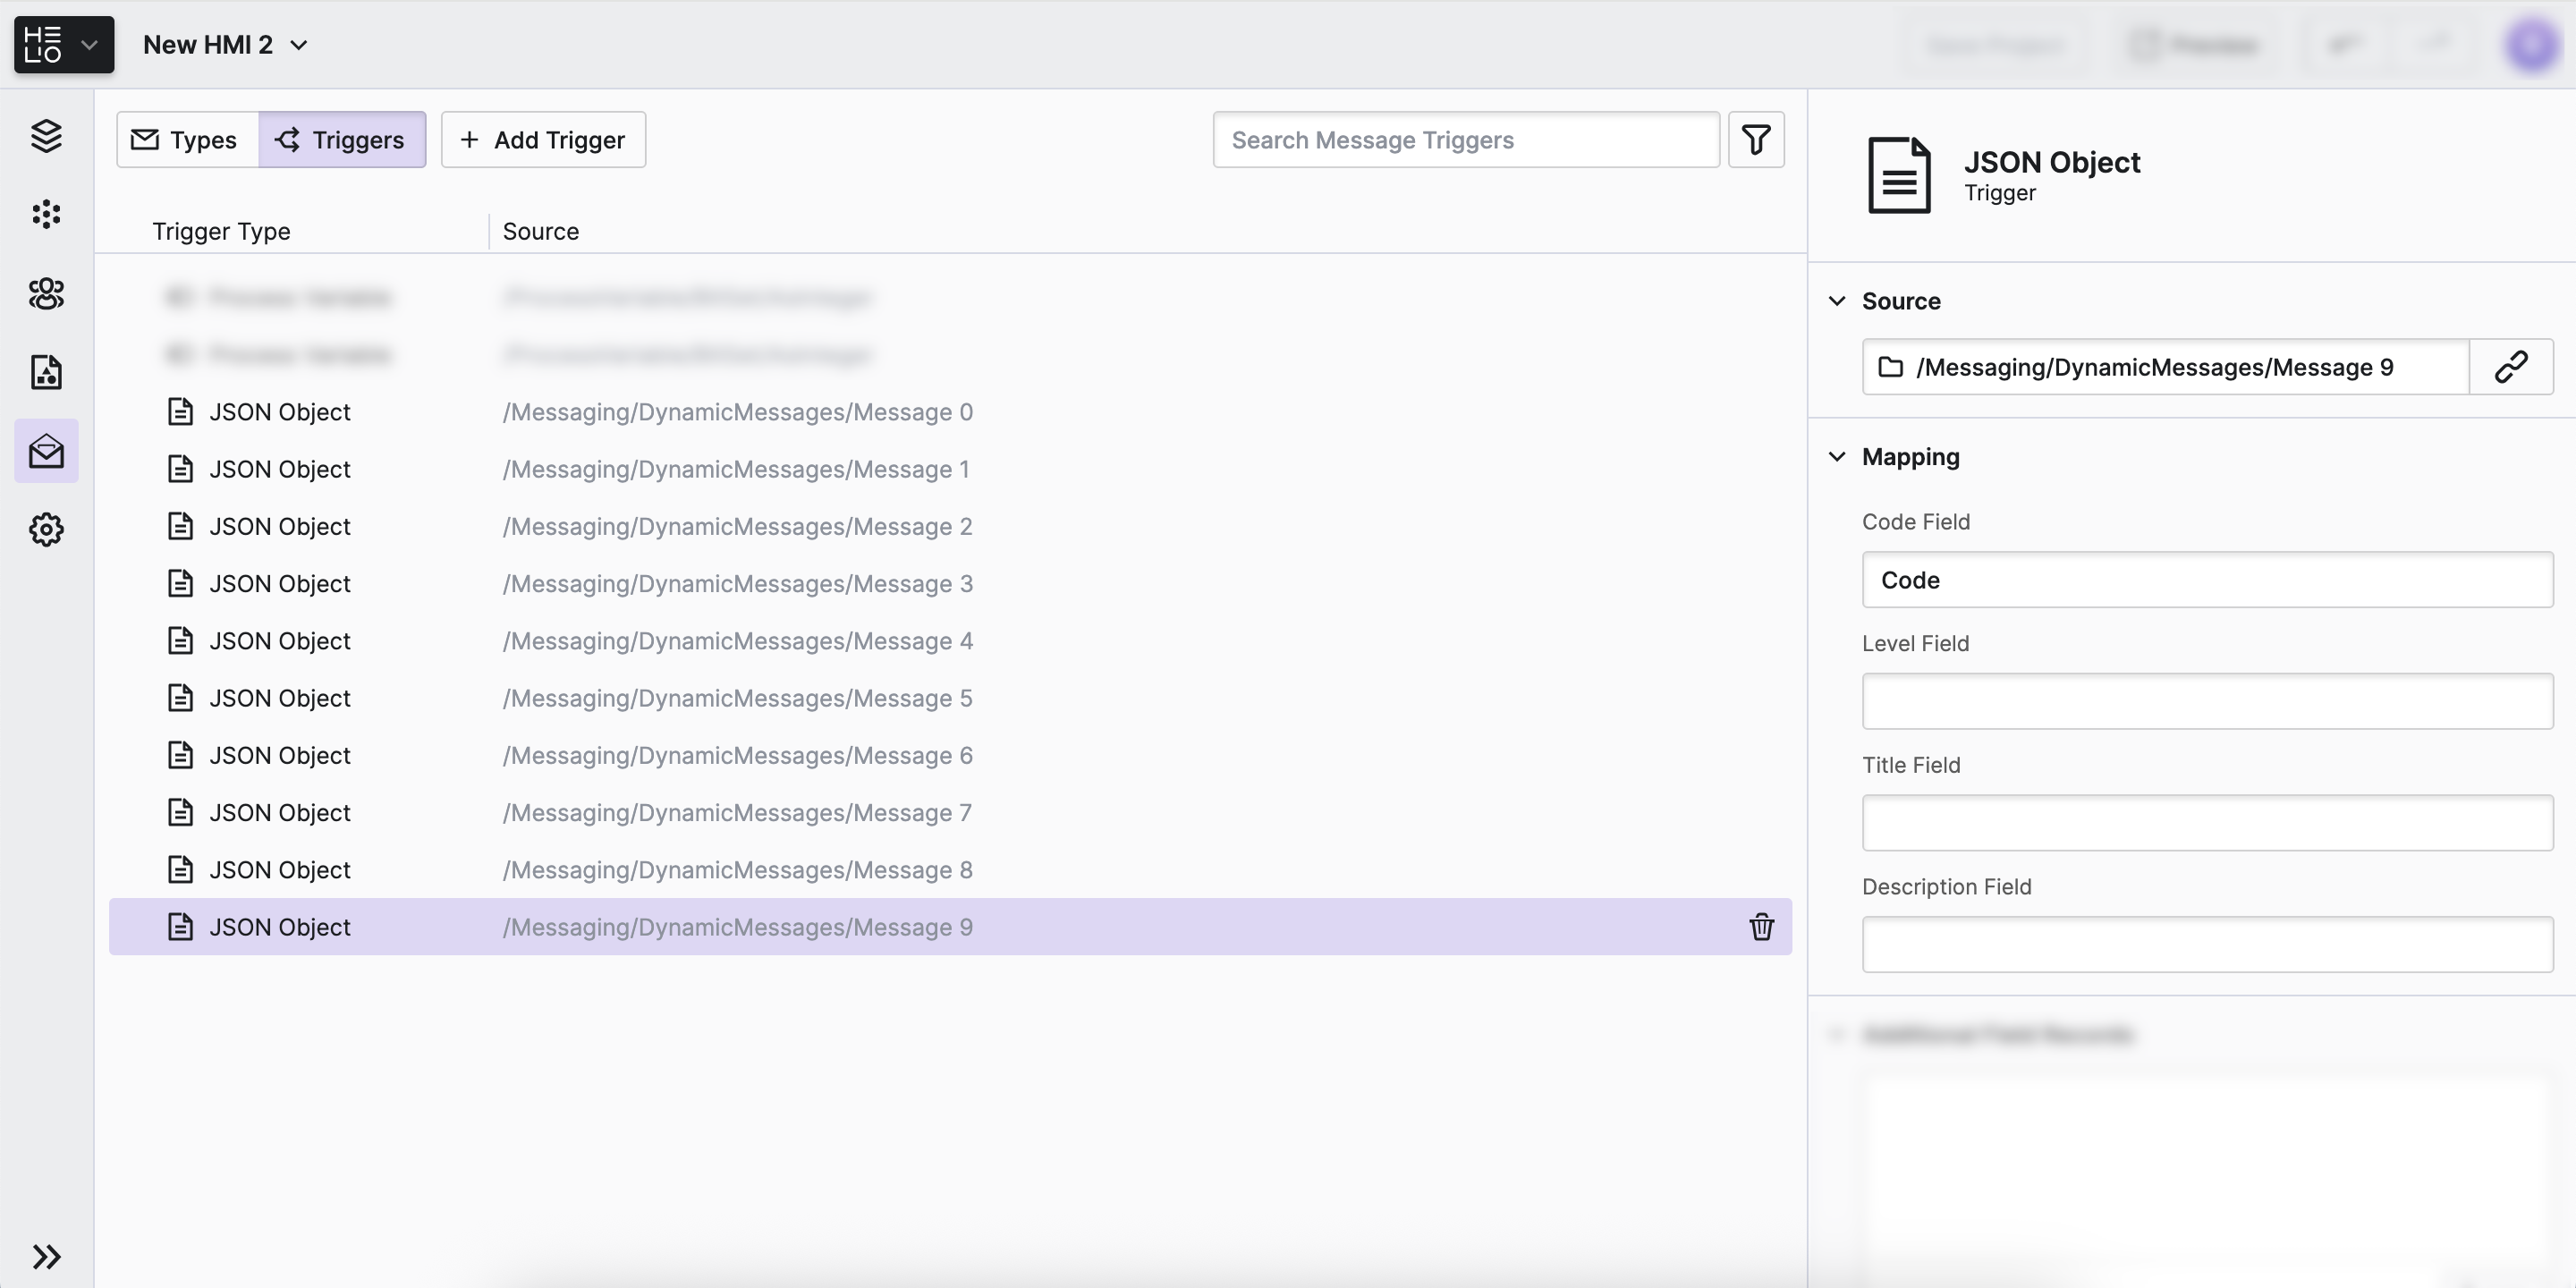Open the HELIO logo dropdown menu

coord(63,45)
